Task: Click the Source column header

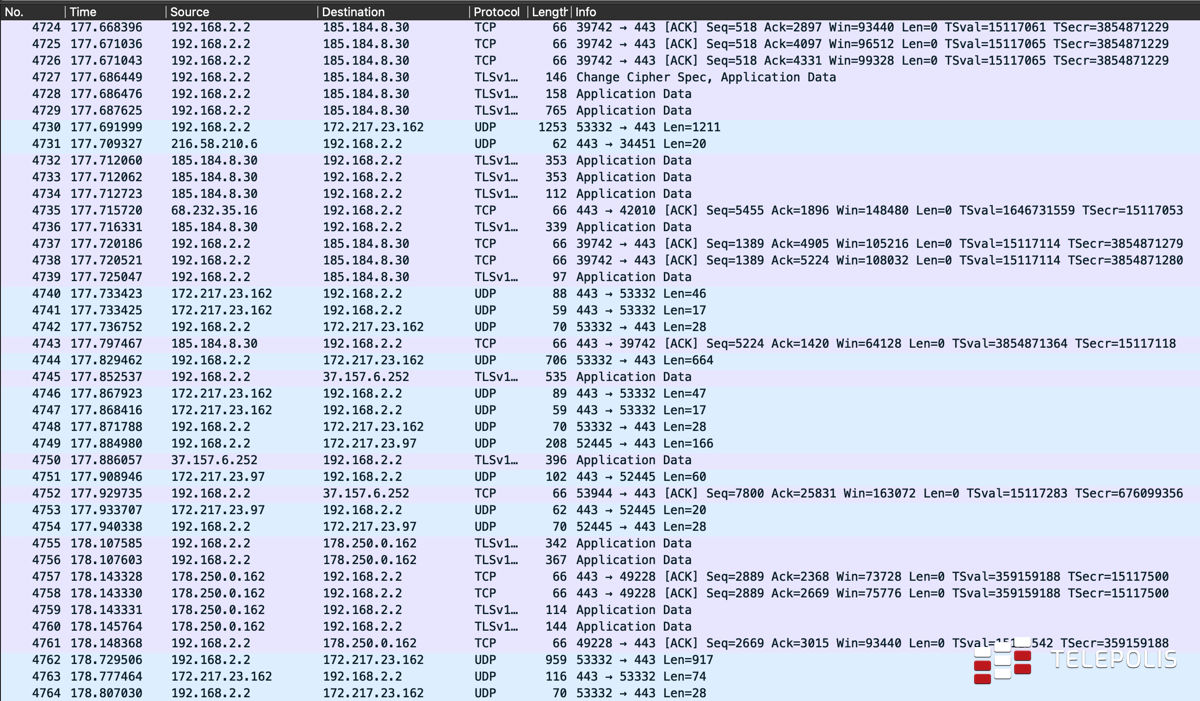Action: click(x=240, y=12)
